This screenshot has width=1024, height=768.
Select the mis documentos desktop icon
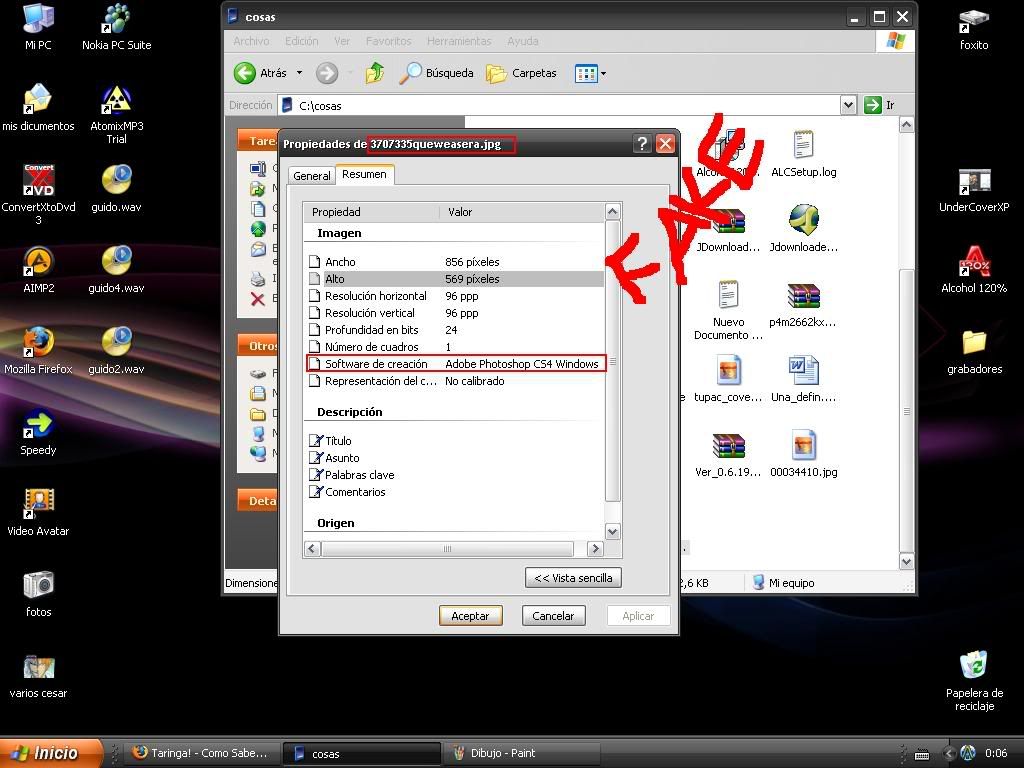click(x=38, y=107)
